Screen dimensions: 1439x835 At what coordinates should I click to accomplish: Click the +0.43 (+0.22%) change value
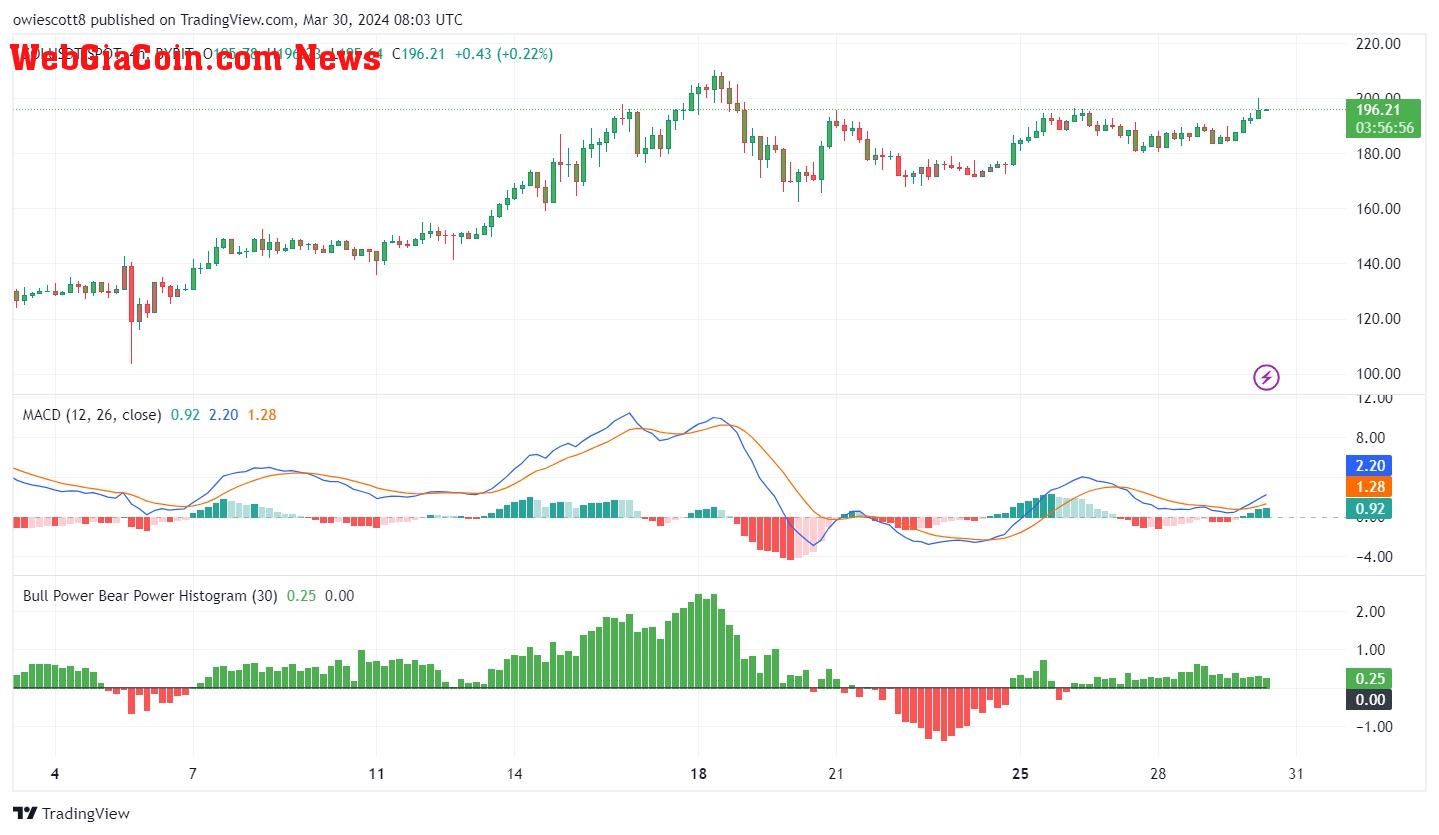(x=503, y=53)
